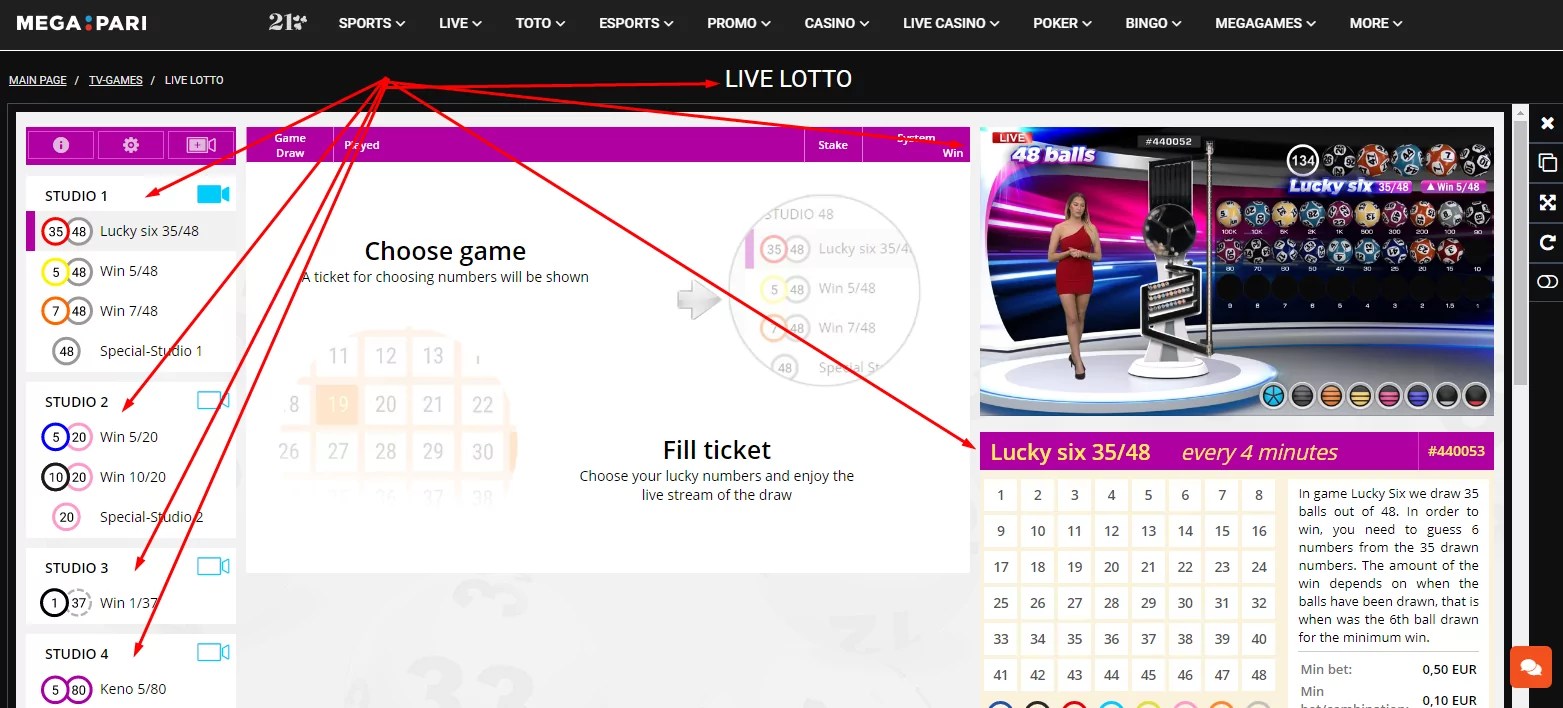Go to TV-Games breadcrumb
This screenshot has width=1563, height=708.
(116, 80)
